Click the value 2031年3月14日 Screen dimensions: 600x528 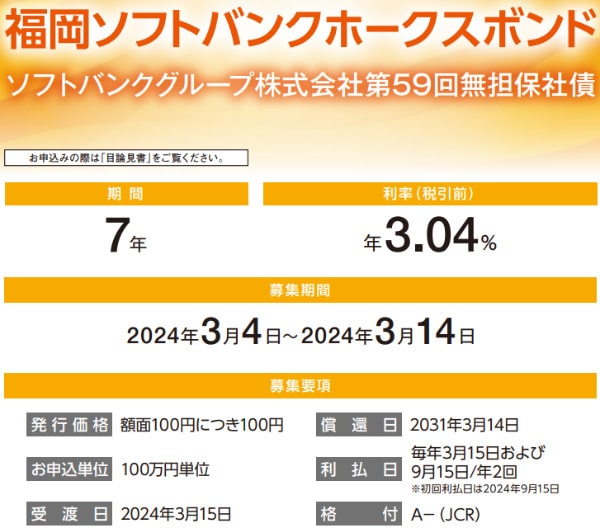(465, 425)
